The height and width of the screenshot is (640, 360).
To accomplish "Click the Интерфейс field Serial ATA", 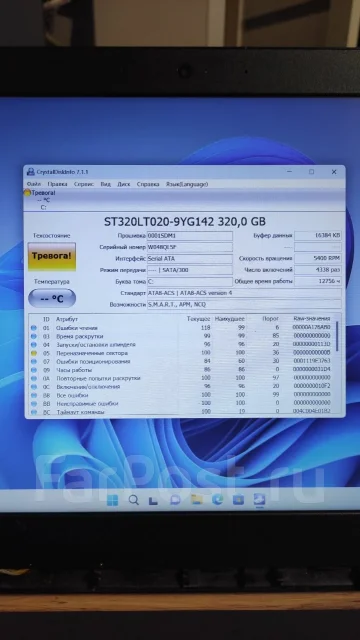I will [x=190, y=259].
